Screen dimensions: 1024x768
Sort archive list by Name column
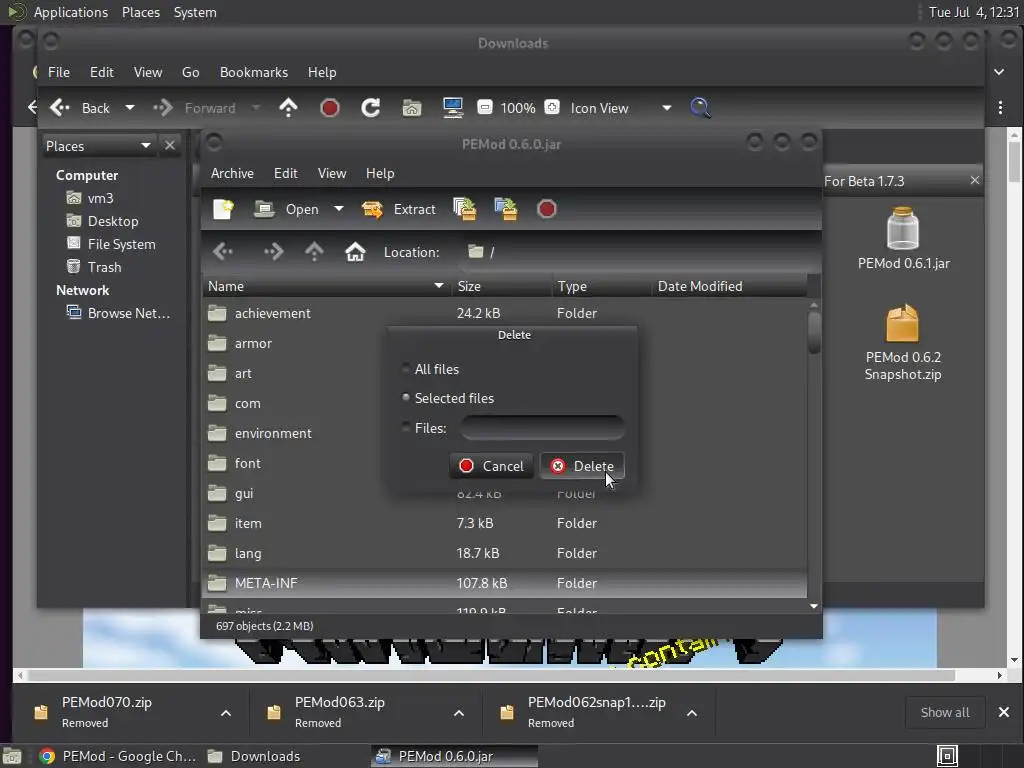coord(327,286)
